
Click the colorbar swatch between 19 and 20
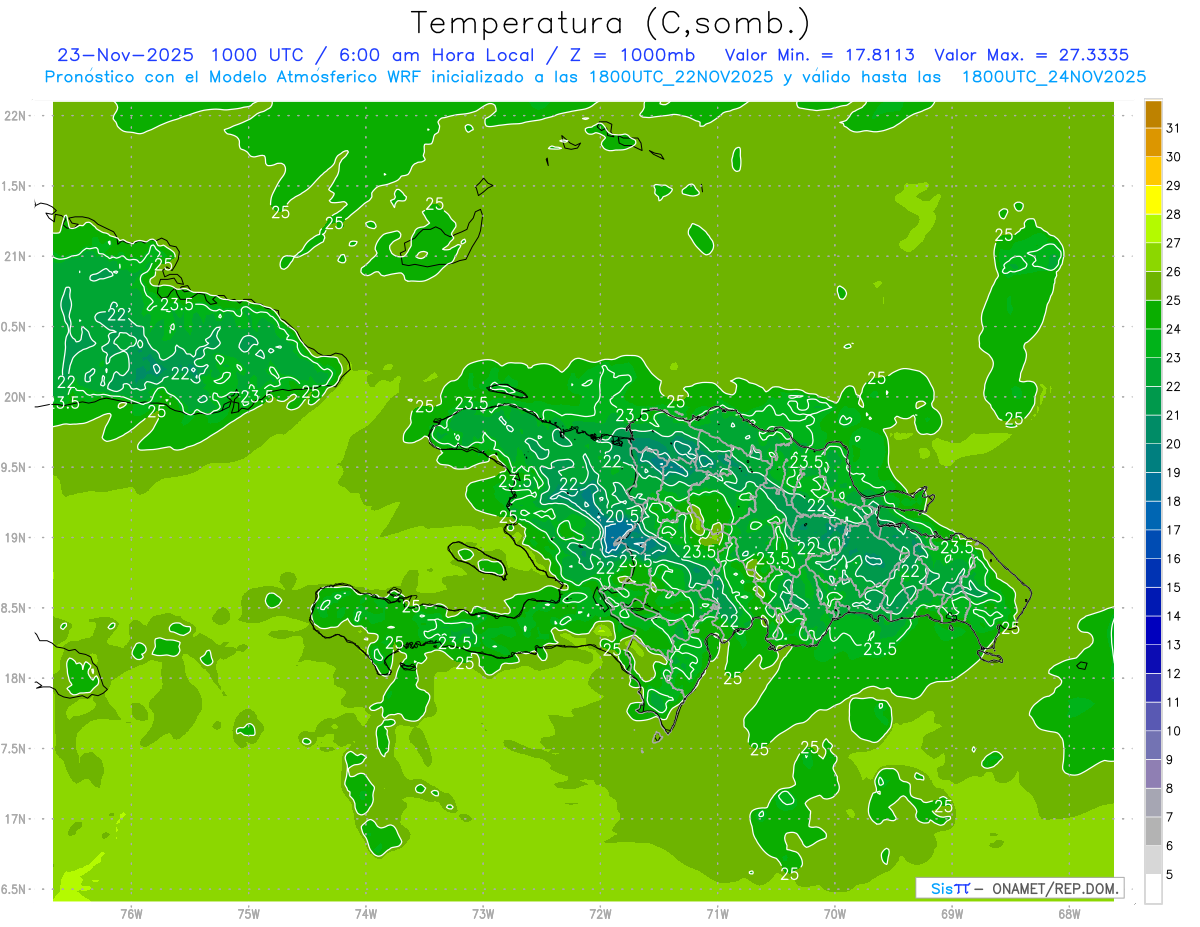[x=1153, y=458]
